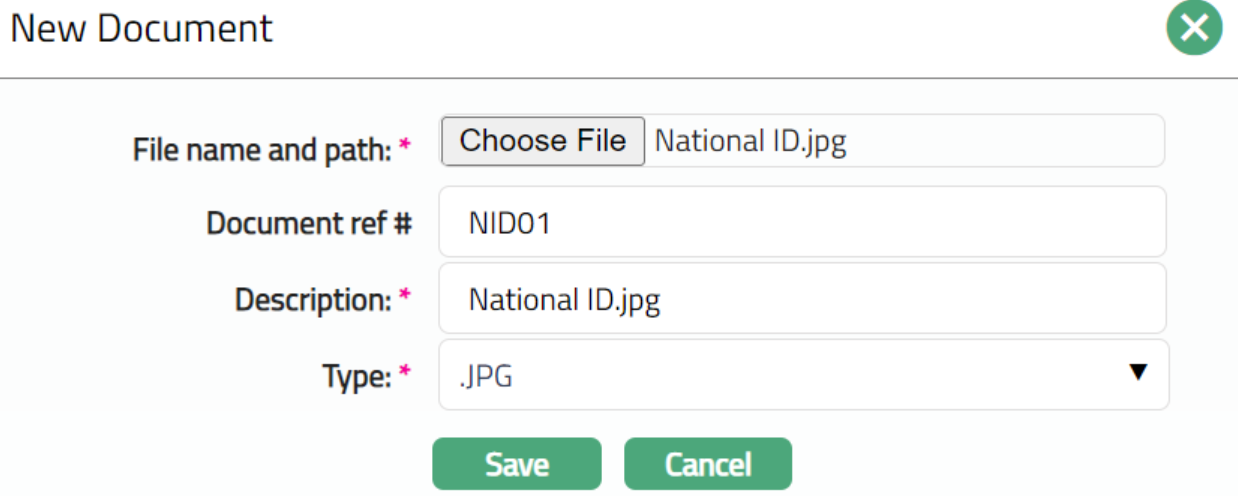The width and height of the screenshot is (1238, 496).
Task: Click the Choose File button
Action: click(543, 141)
